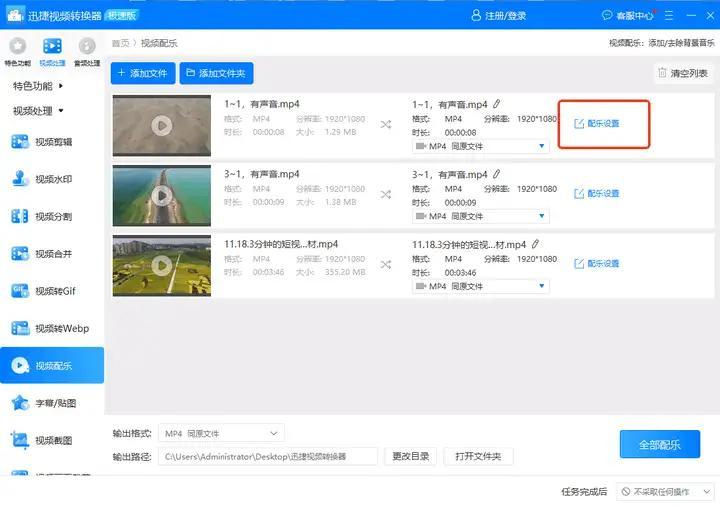Select the 字幕/贴图 tool

(x=52, y=403)
